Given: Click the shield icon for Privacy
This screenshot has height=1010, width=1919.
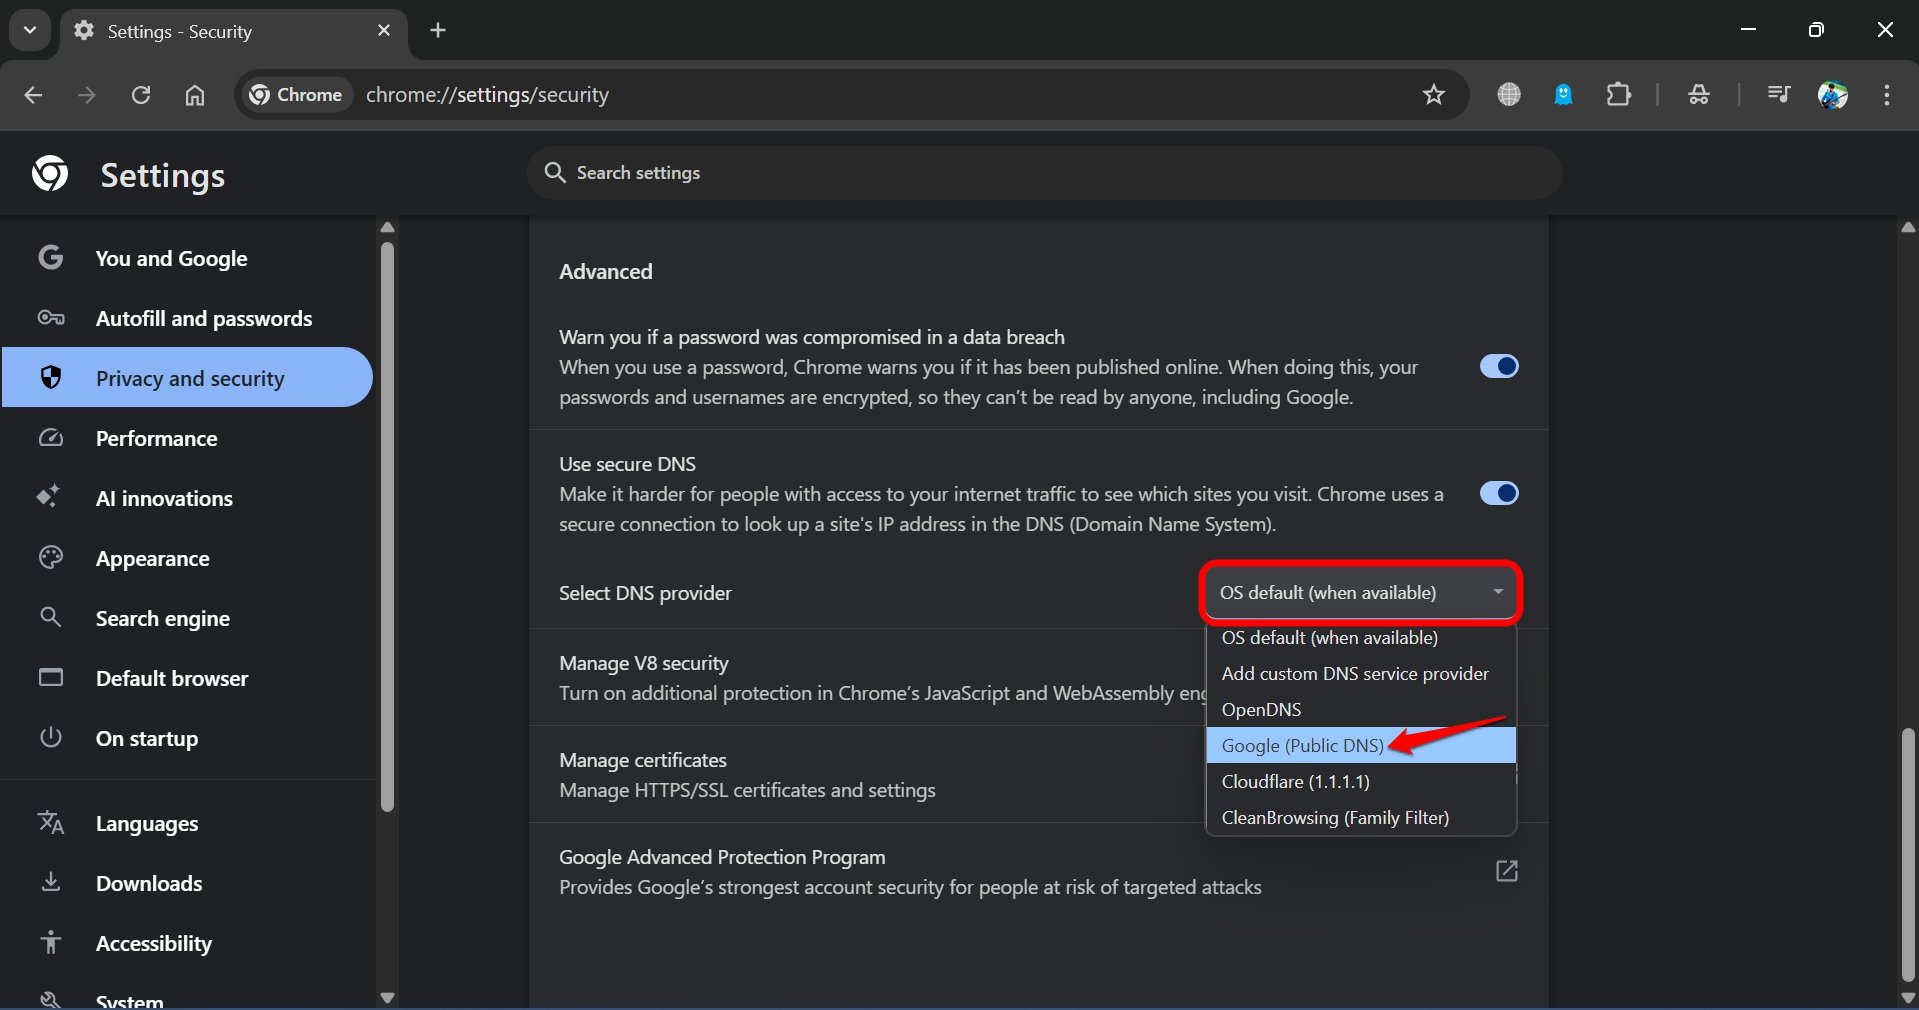Looking at the screenshot, I should coord(51,377).
